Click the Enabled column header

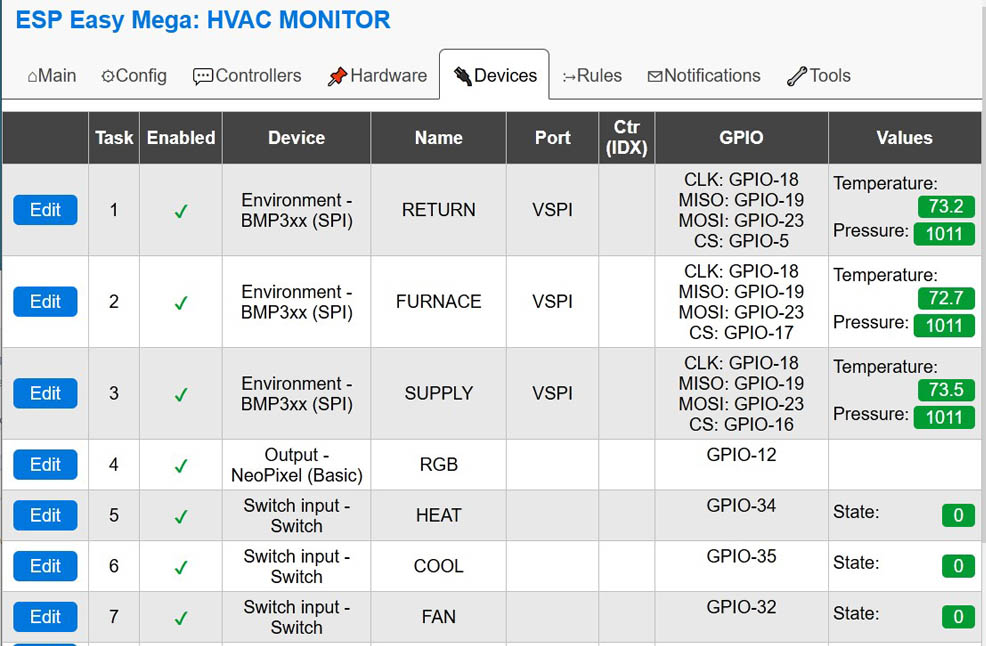tap(181, 138)
